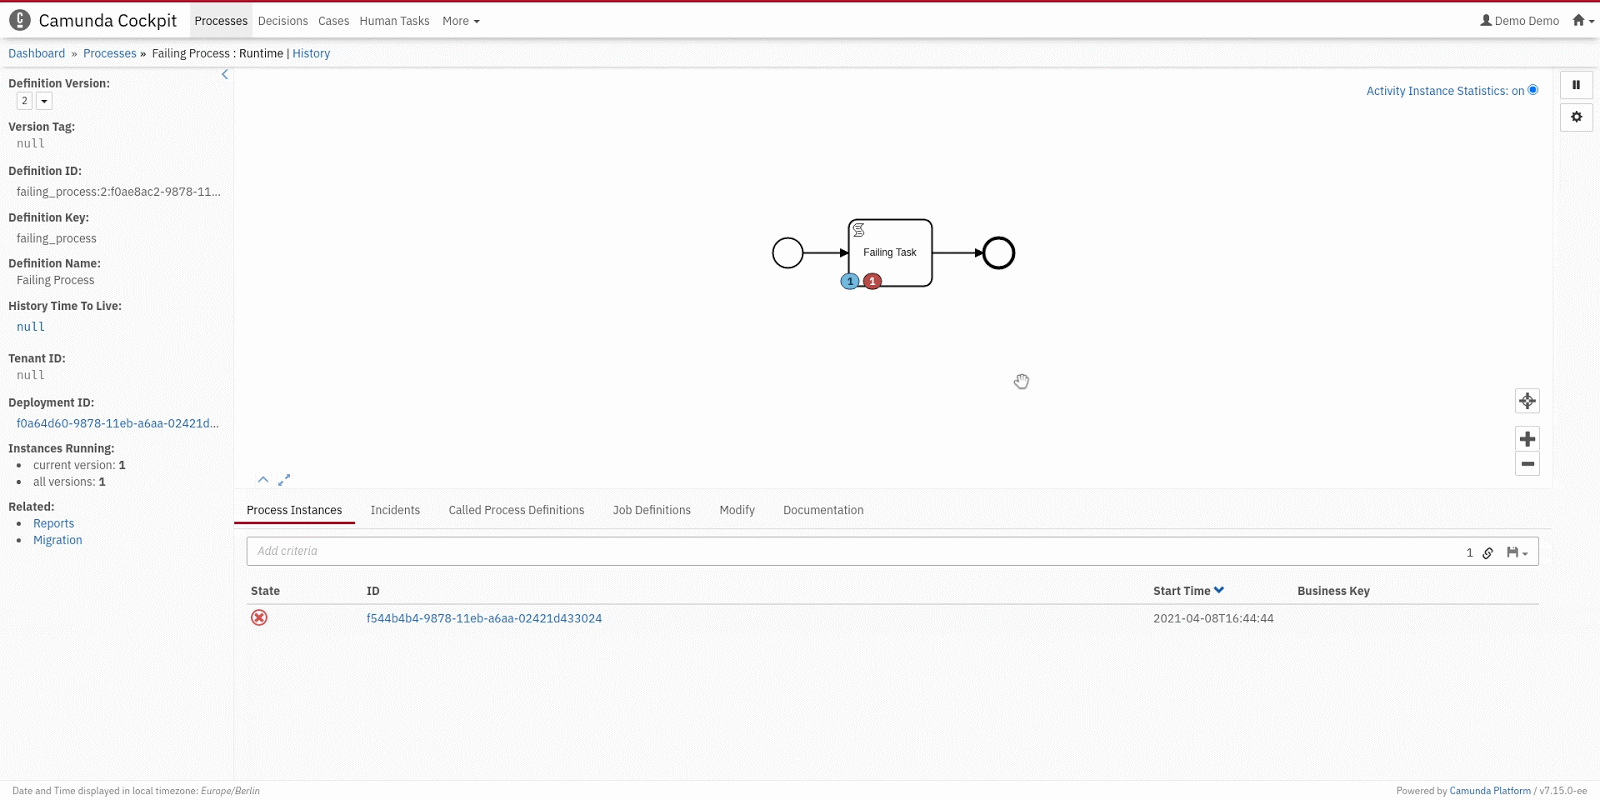Edit History Time To Live null value
This screenshot has width=1600, height=800.
31,327
